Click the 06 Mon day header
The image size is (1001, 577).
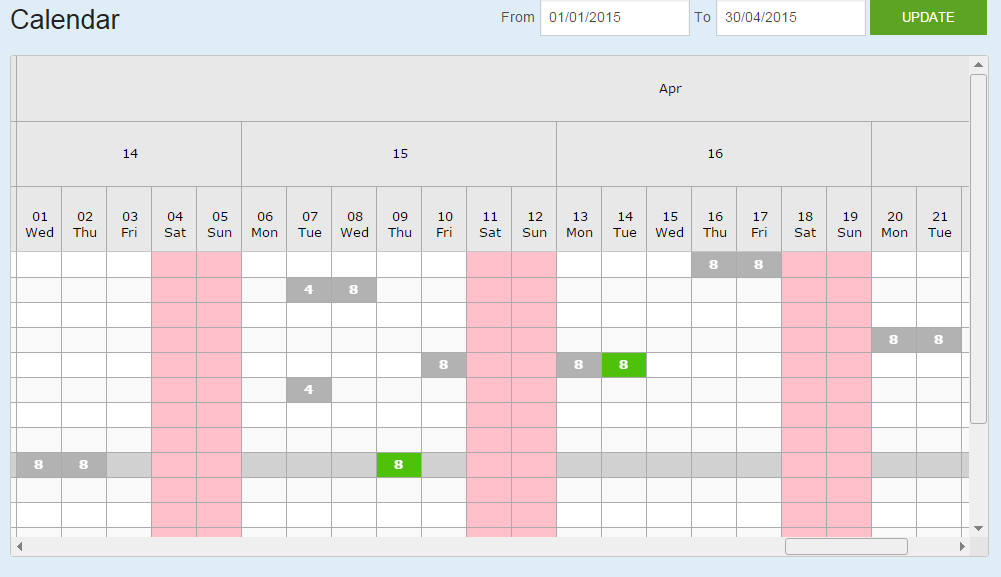click(x=264, y=224)
